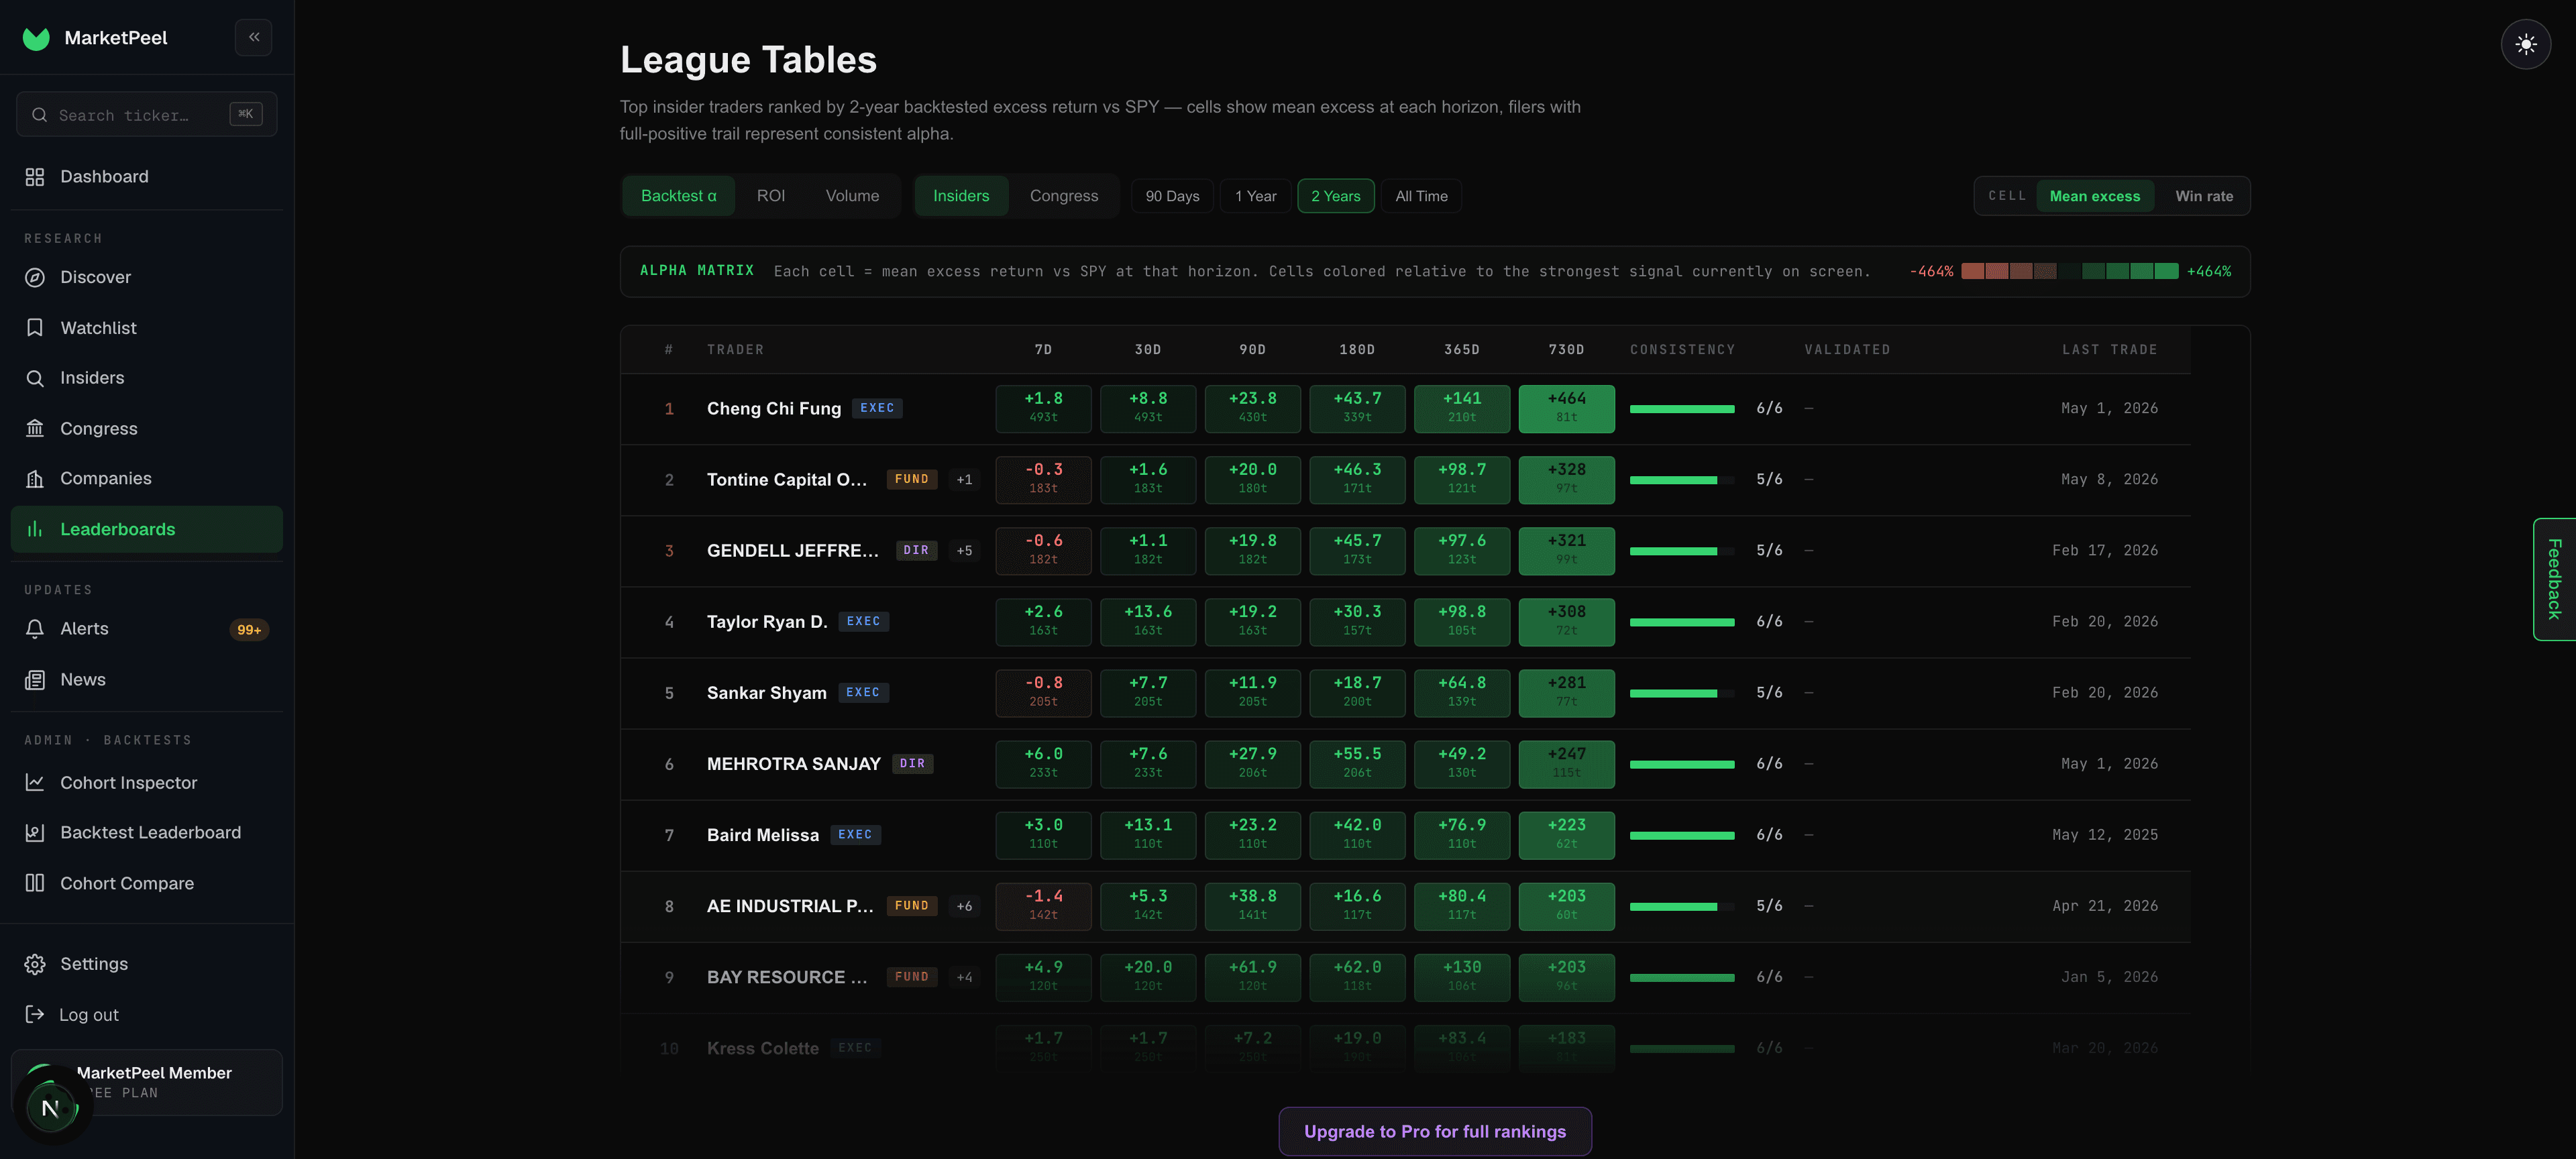Click the Cohort Inspector chart icon
2576x1159 pixels.
35,783
